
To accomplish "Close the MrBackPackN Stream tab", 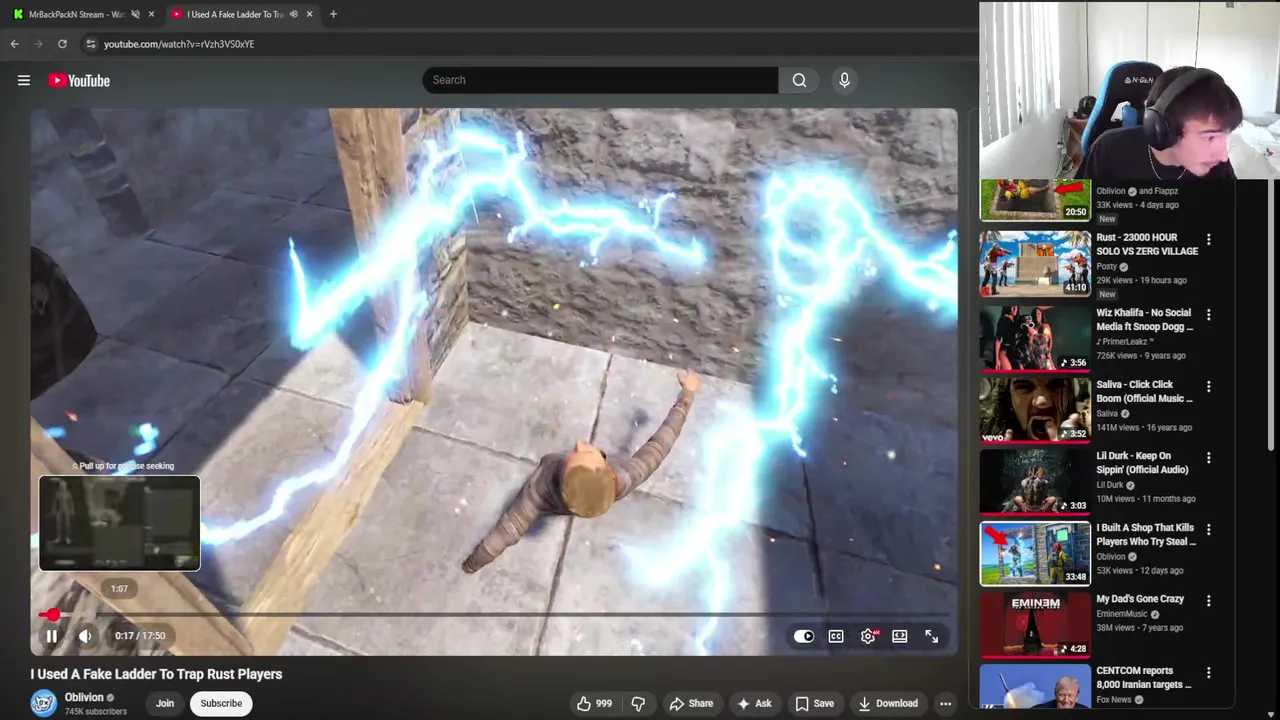I will pyautogui.click(x=151, y=14).
